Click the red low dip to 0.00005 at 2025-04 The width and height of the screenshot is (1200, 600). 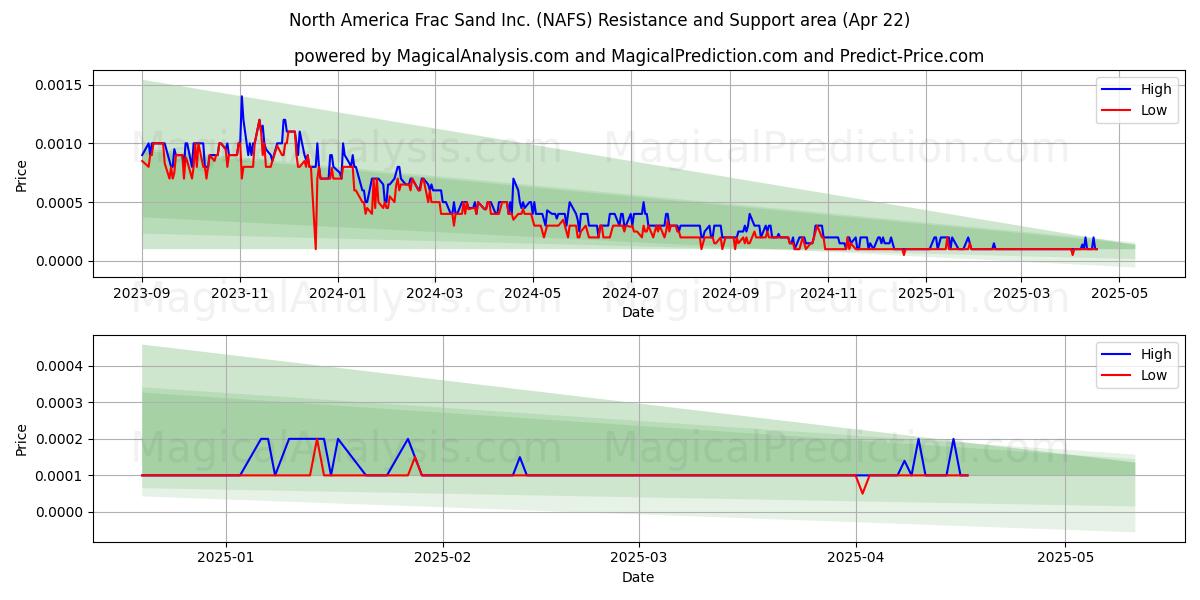click(x=862, y=493)
